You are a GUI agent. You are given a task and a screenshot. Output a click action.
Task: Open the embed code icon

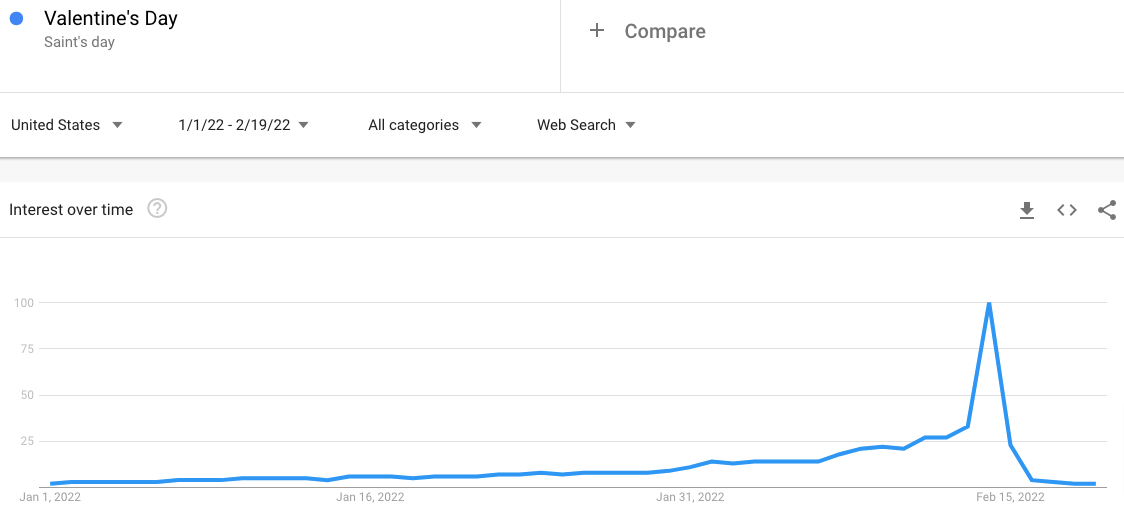point(1067,210)
